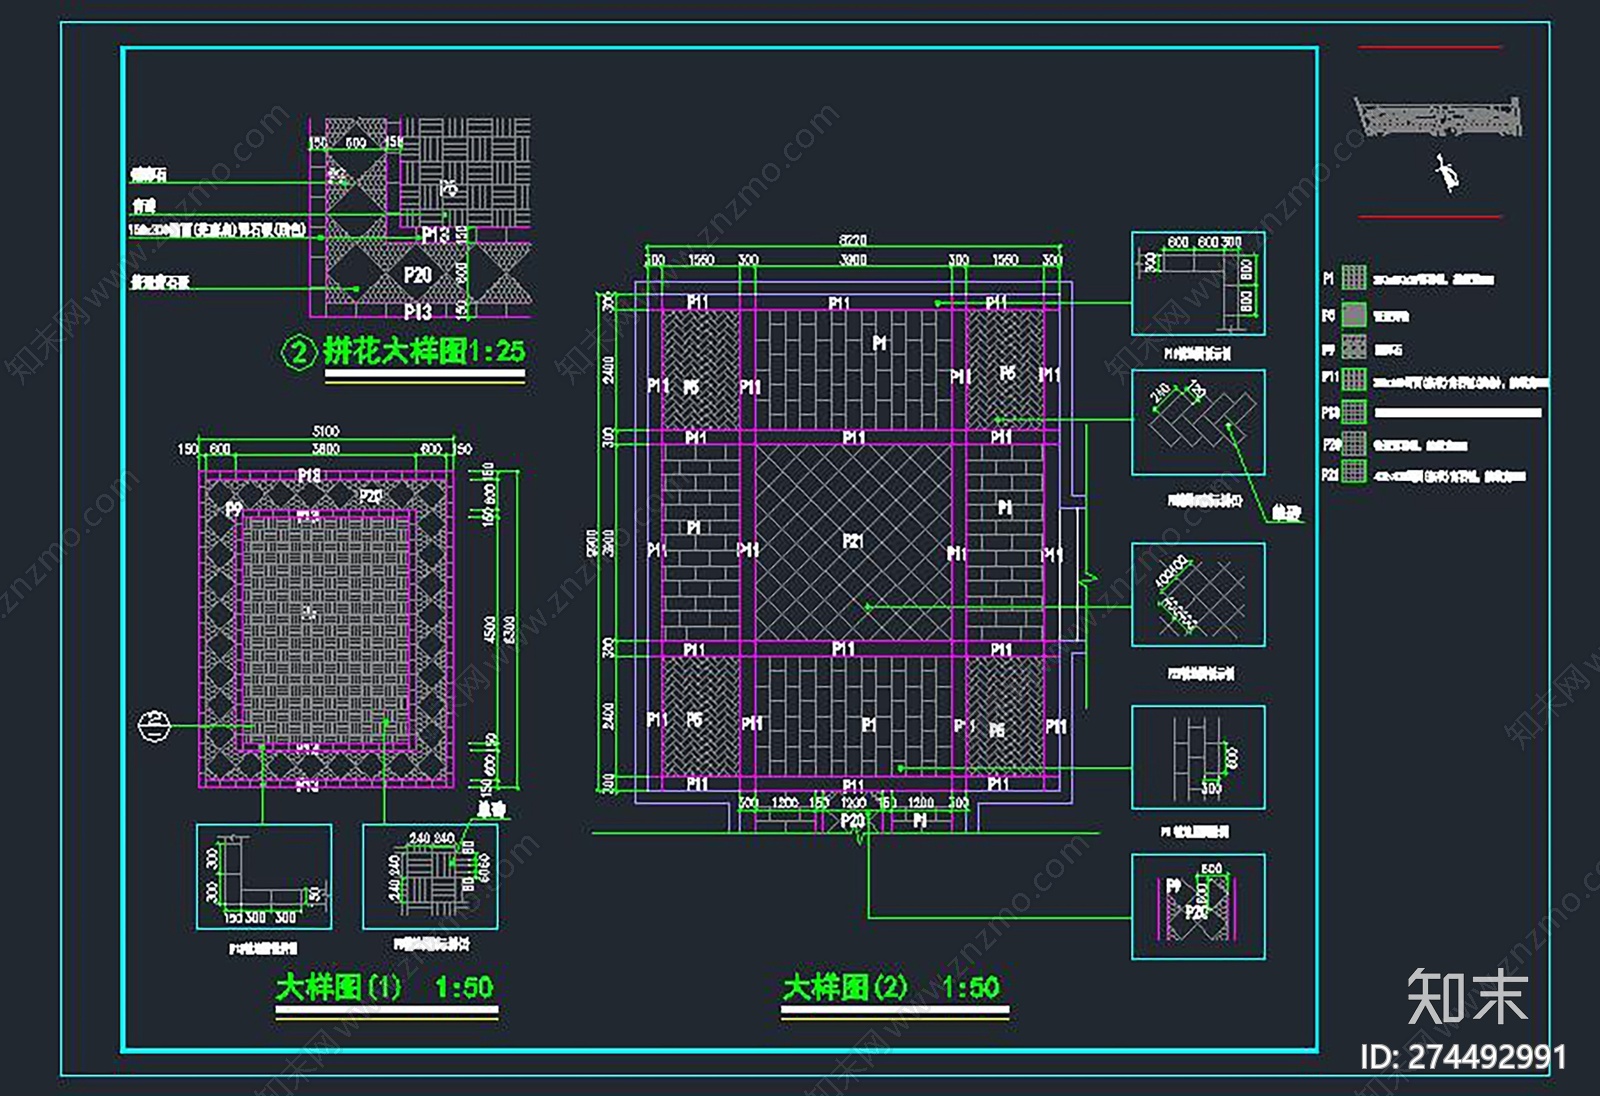Select the 拼花大样图1:25 title text
This screenshot has height=1096, width=1600.
[424, 351]
